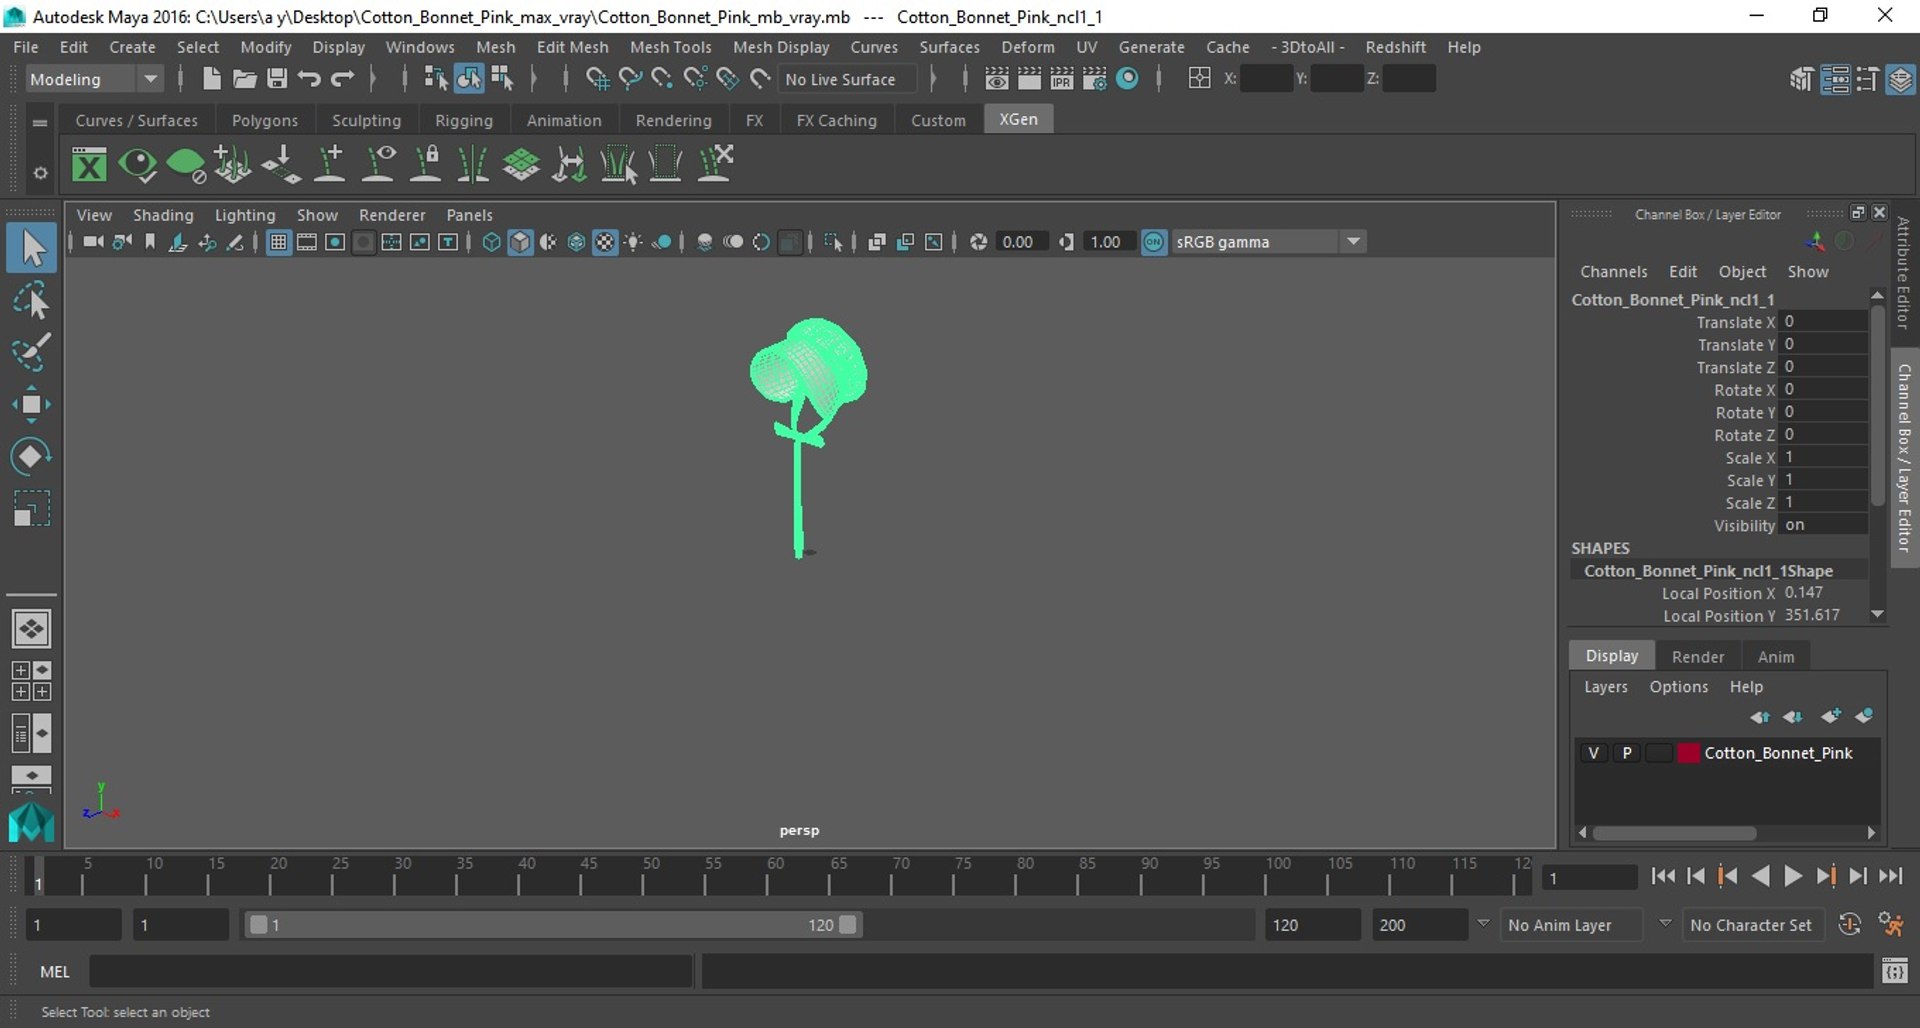This screenshot has width=1920, height=1028.
Task: Click the Redo arrow icon
Action: 342,79
